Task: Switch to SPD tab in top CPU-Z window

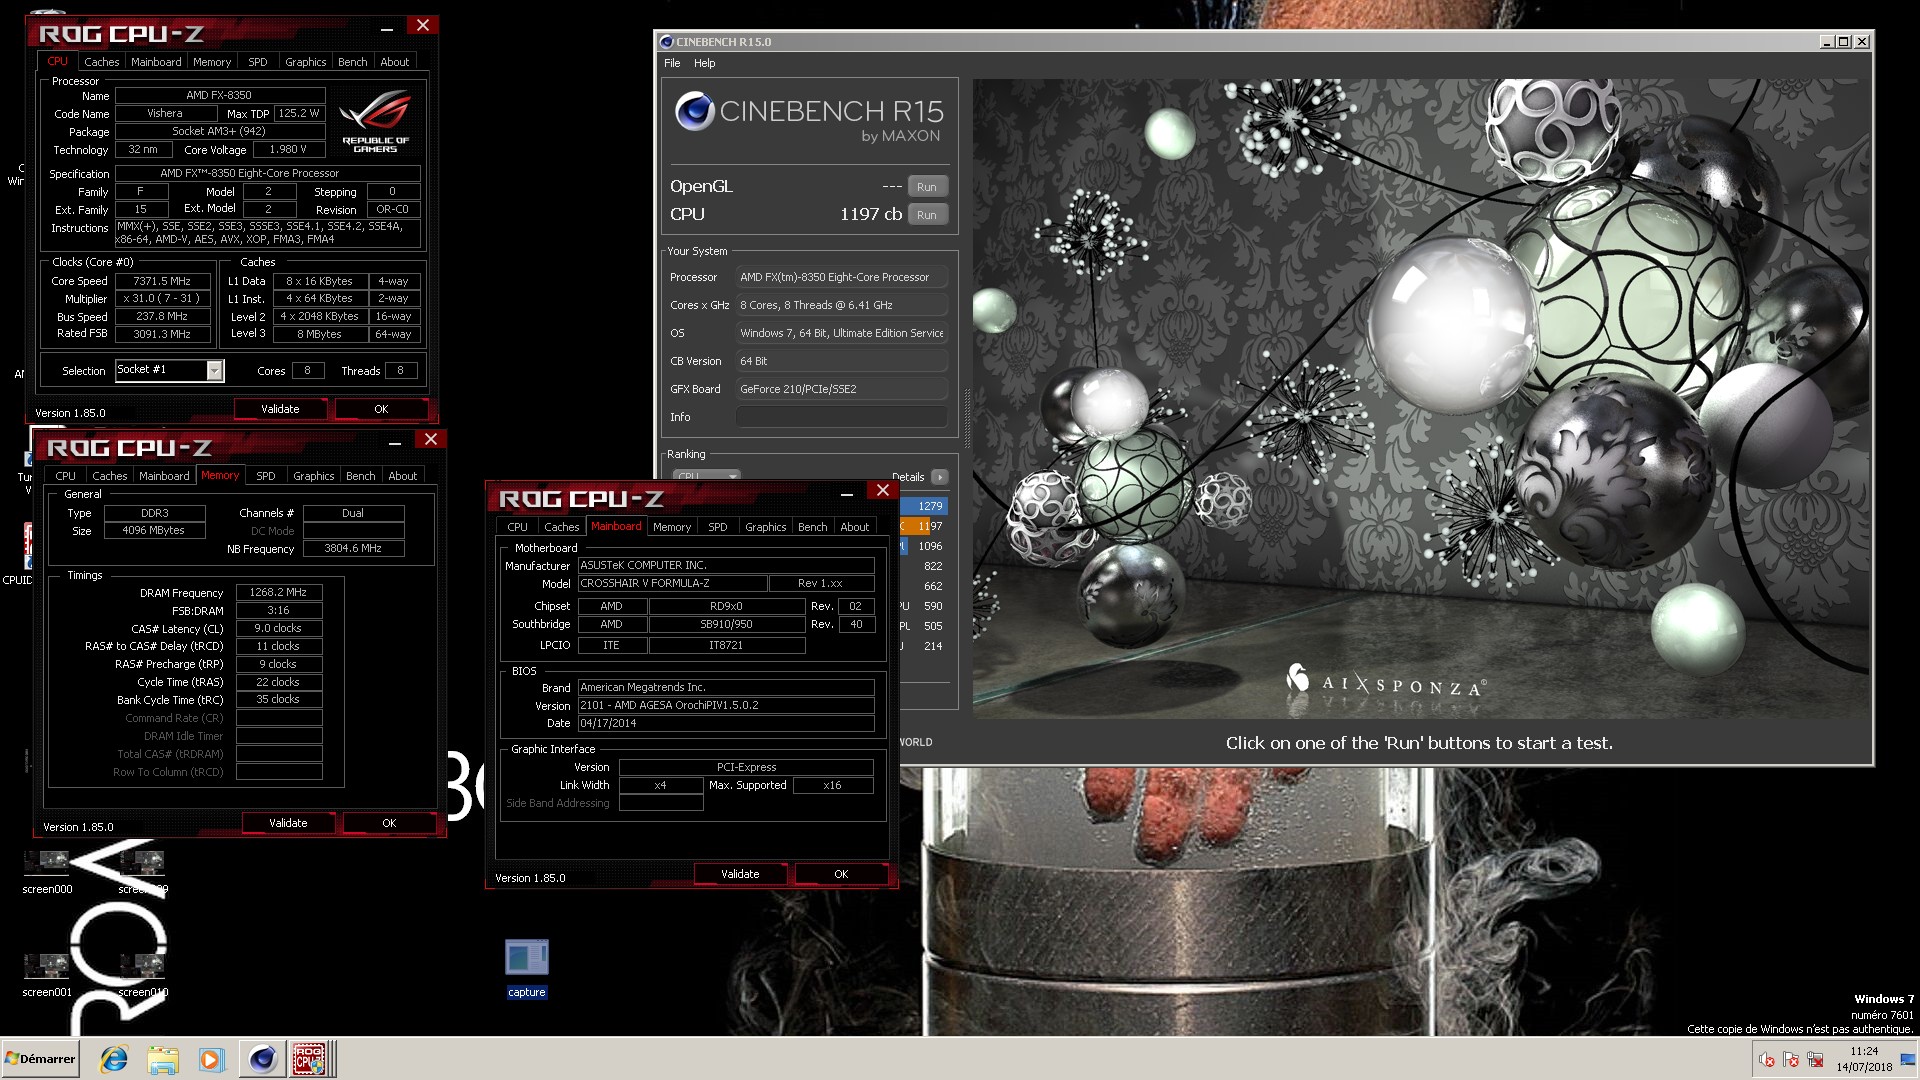Action: point(258,62)
